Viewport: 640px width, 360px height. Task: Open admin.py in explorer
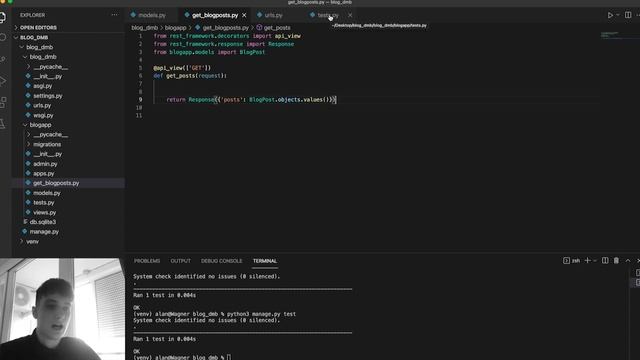point(45,164)
